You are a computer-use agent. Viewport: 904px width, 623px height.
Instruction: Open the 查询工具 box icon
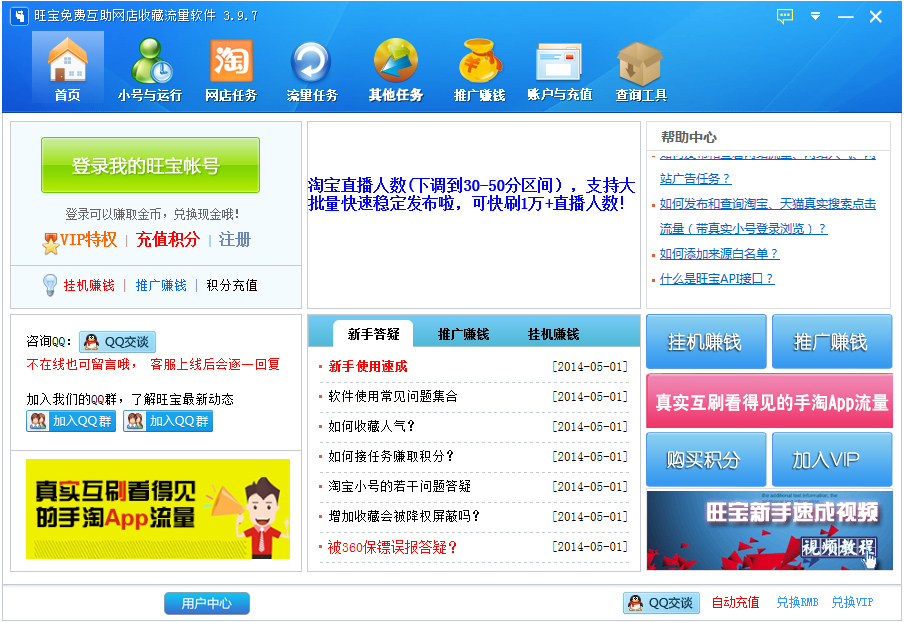pyautogui.click(x=641, y=62)
